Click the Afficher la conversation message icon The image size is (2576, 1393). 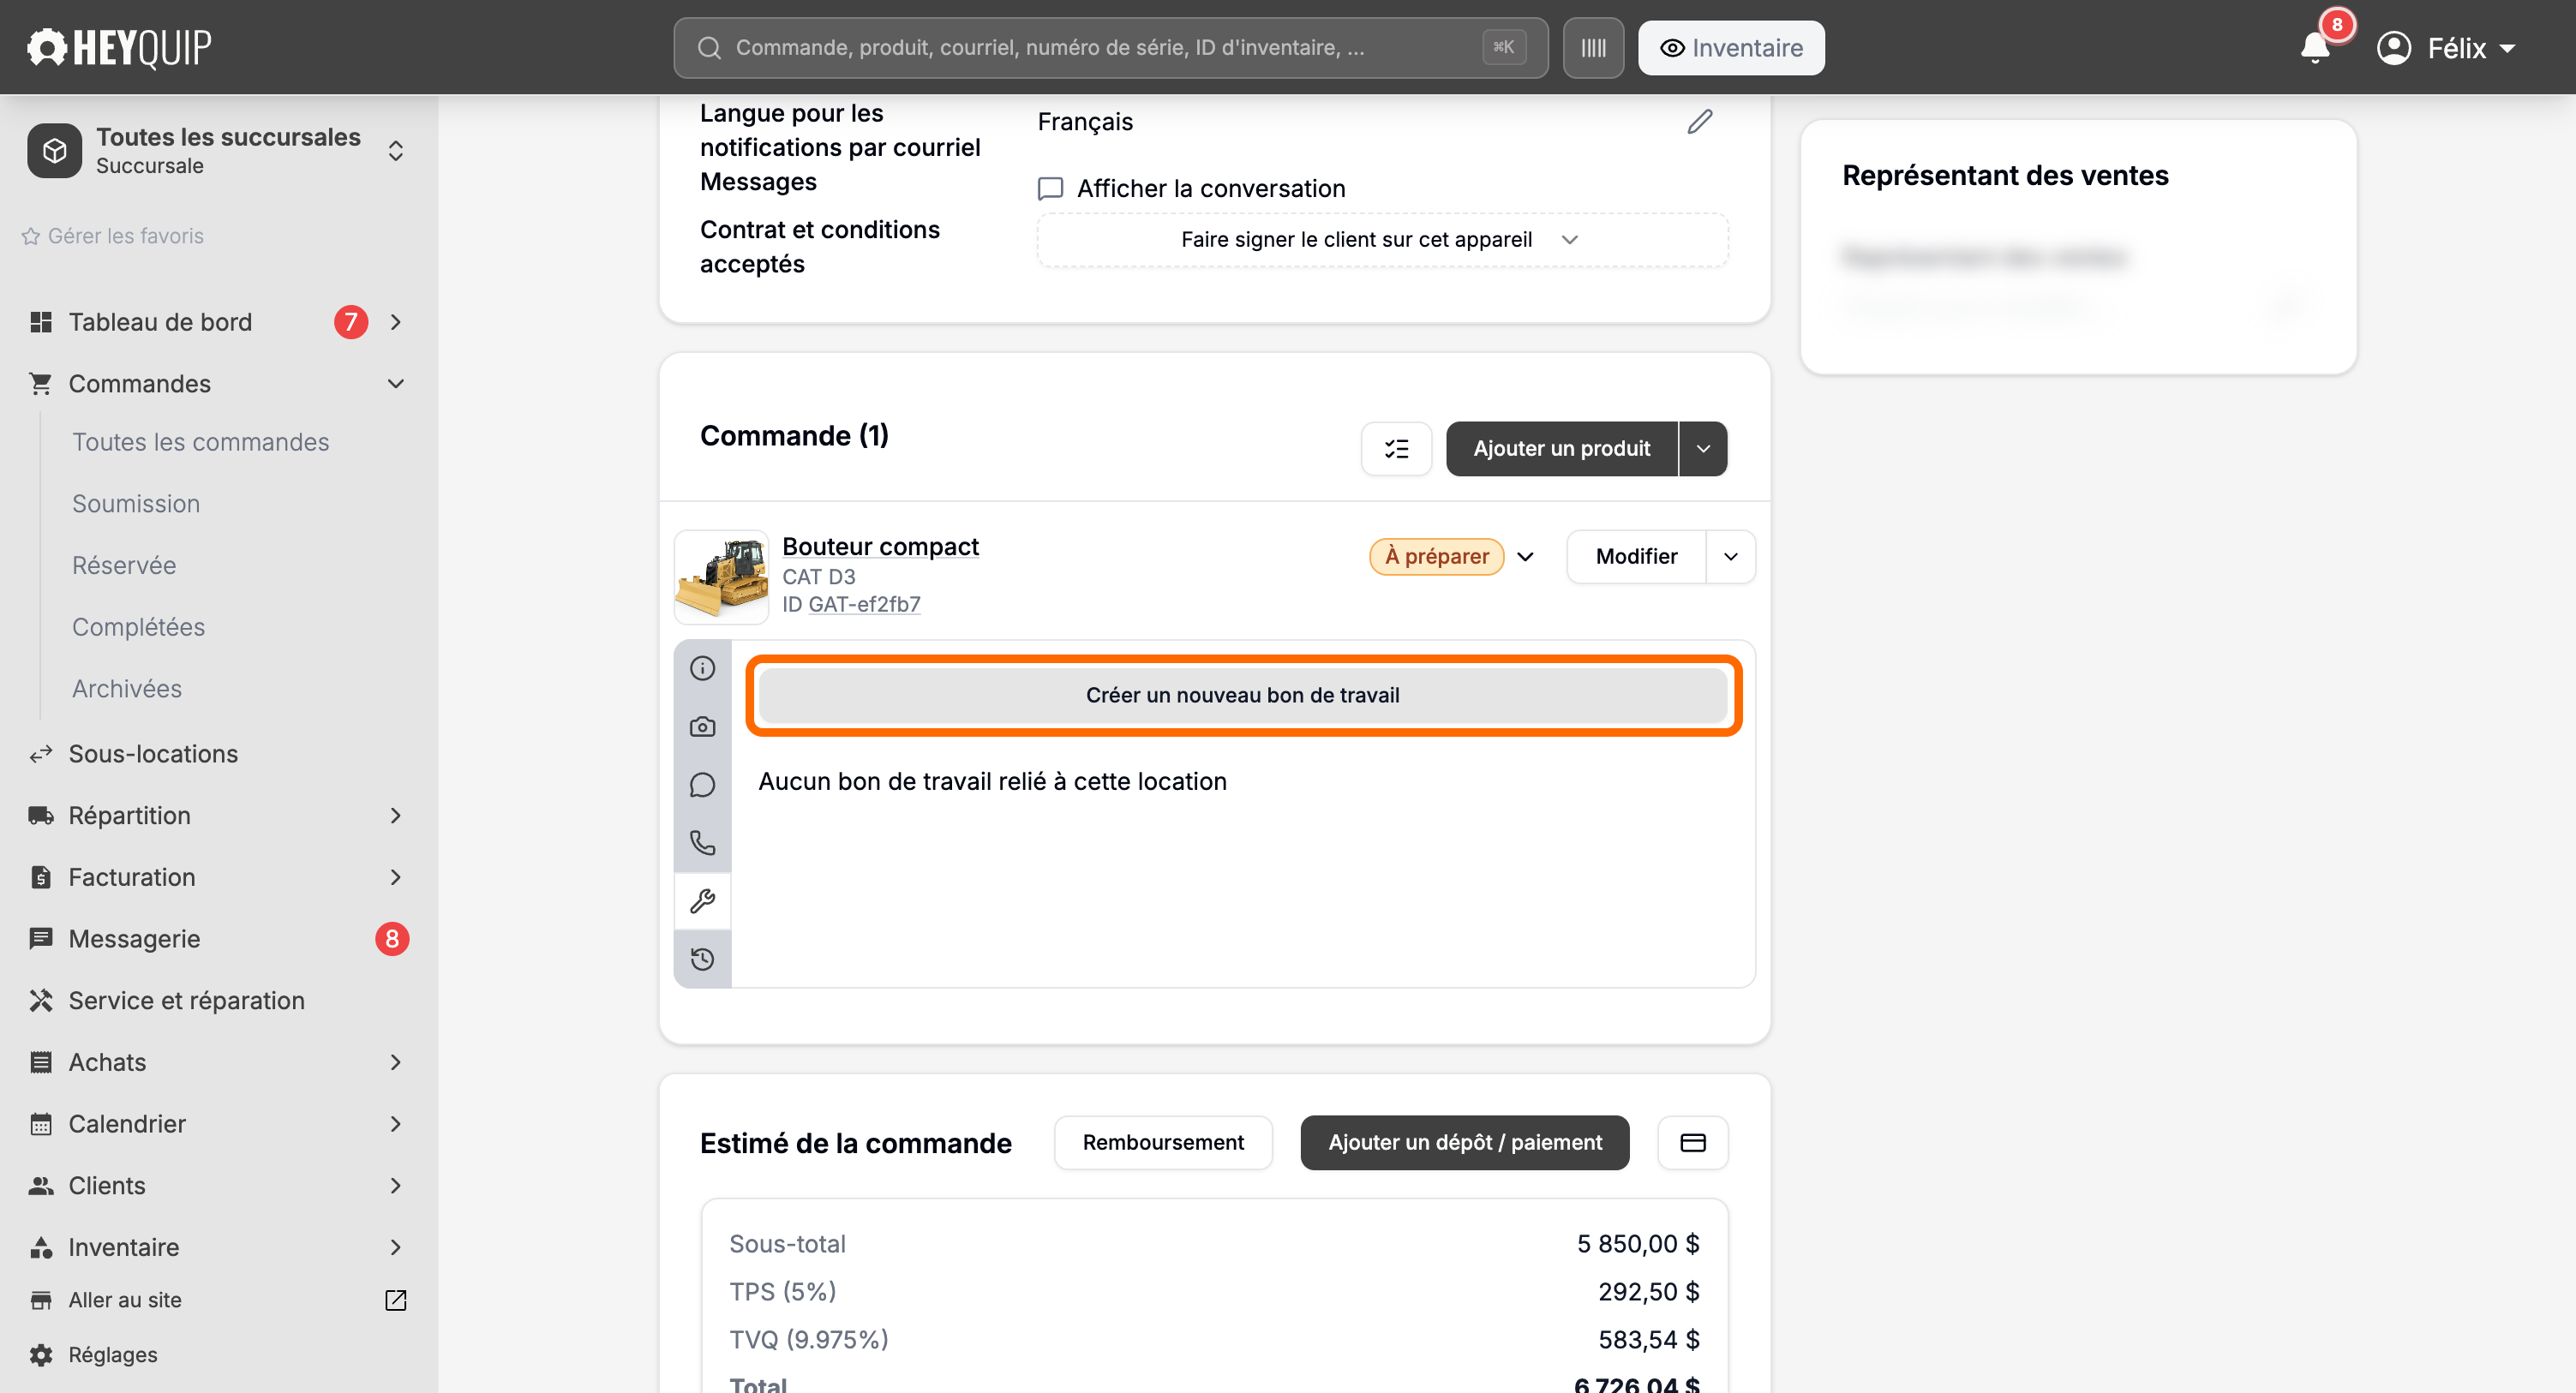point(1050,188)
